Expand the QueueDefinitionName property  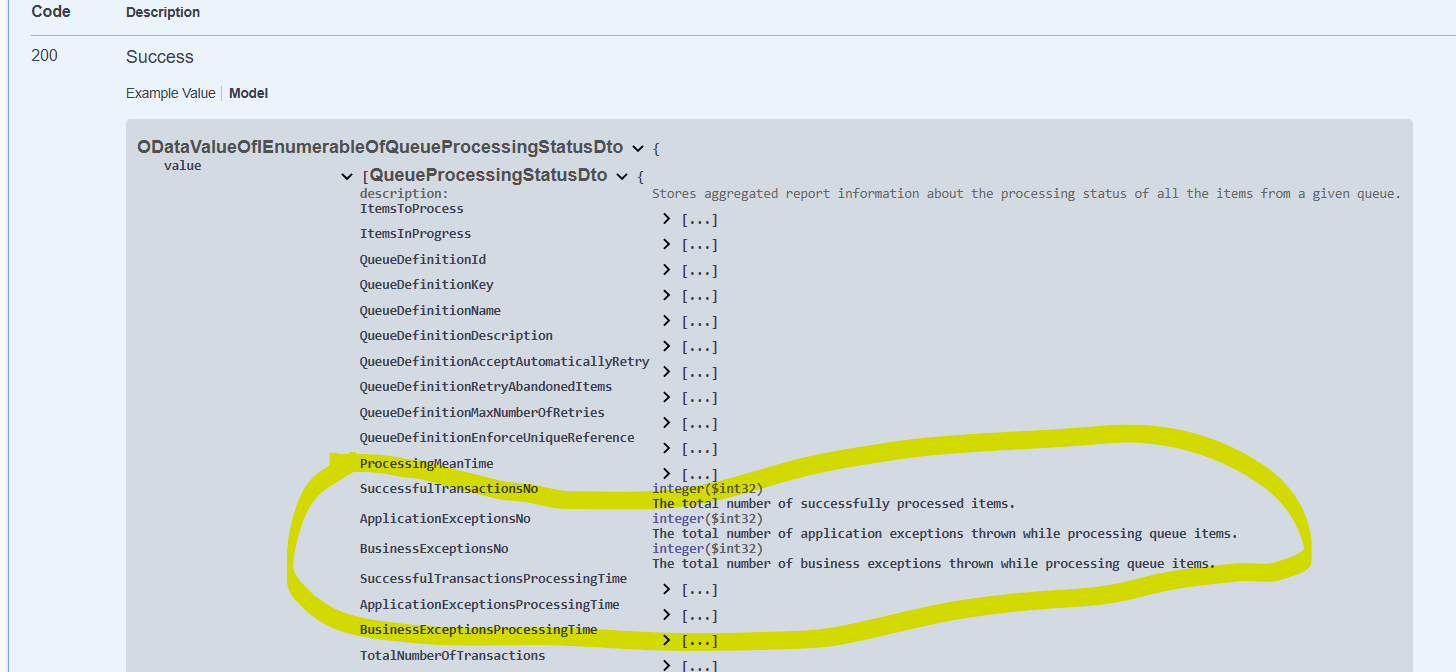665,320
